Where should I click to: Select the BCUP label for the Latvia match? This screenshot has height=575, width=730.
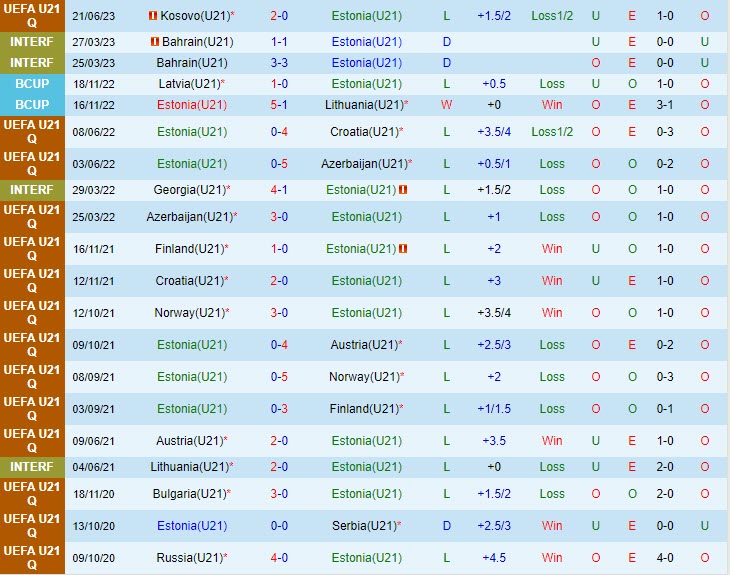32,84
